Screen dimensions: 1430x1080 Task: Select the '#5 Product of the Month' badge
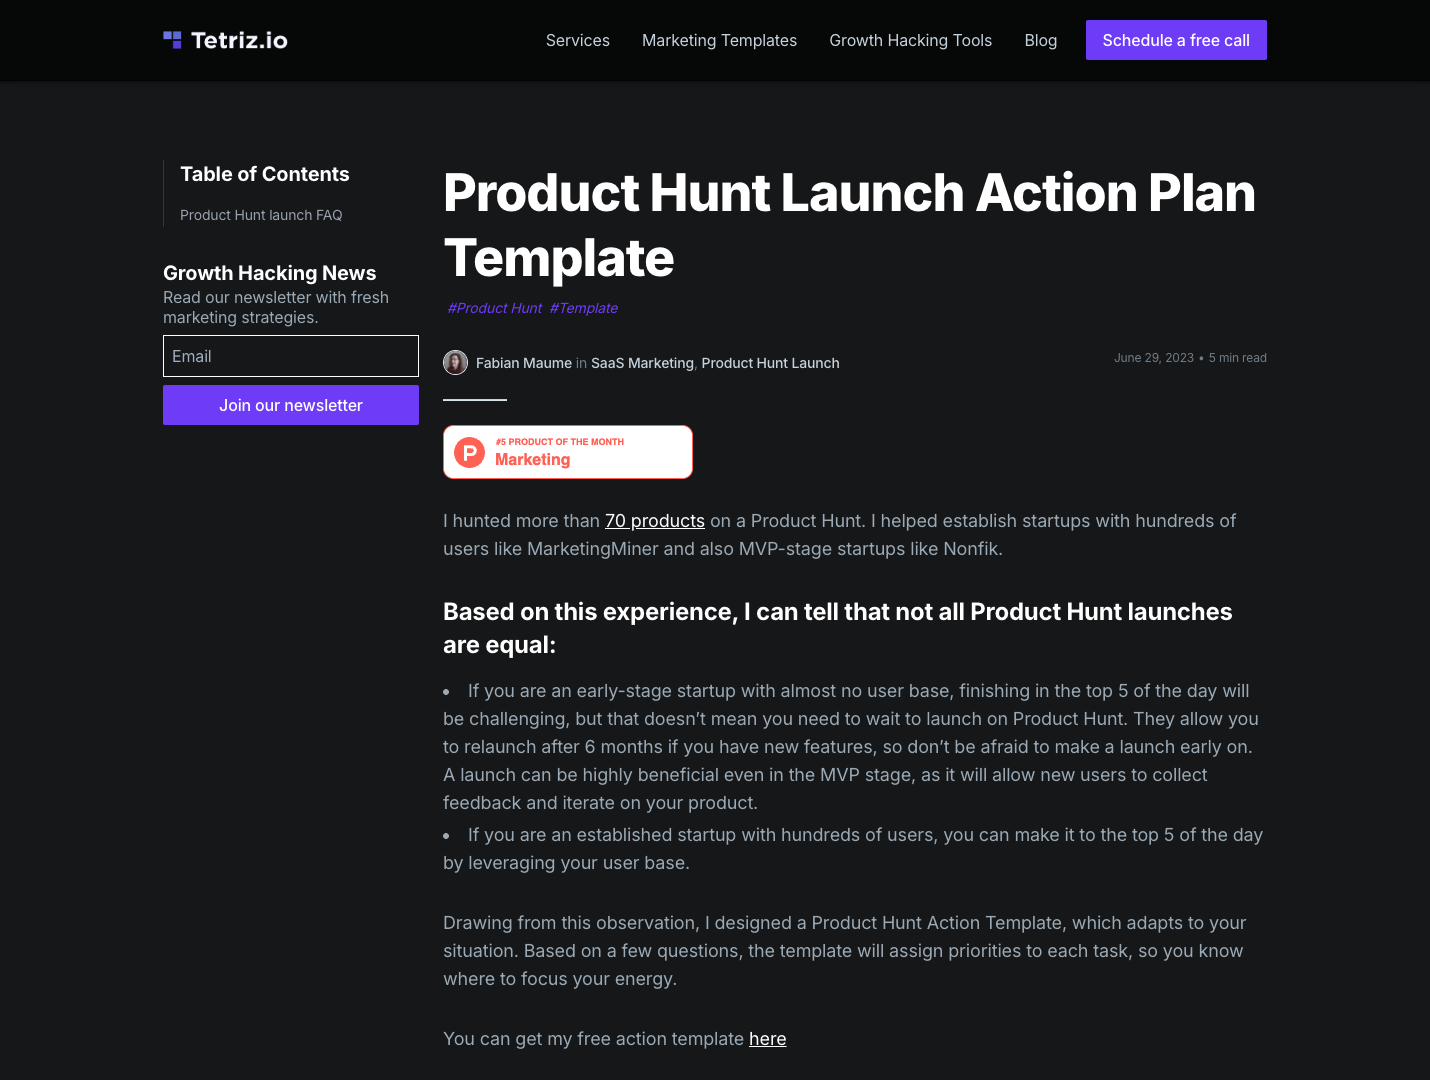click(567, 451)
